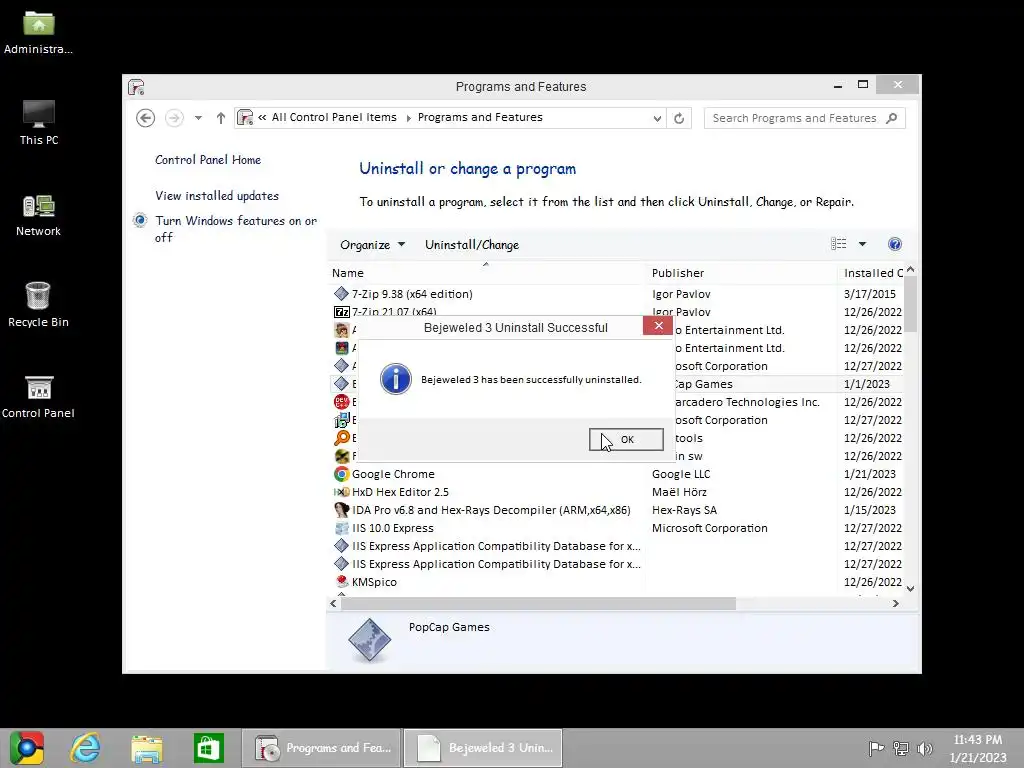Sort by the Publisher column header
1024x768 pixels.
[741, 273]
